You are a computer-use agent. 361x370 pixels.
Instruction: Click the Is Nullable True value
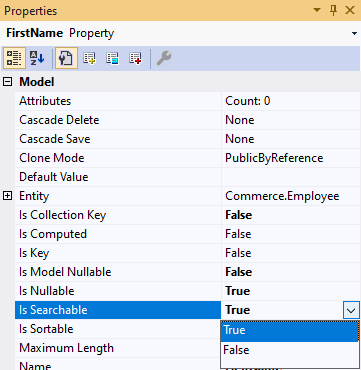[x=291, y=291]
